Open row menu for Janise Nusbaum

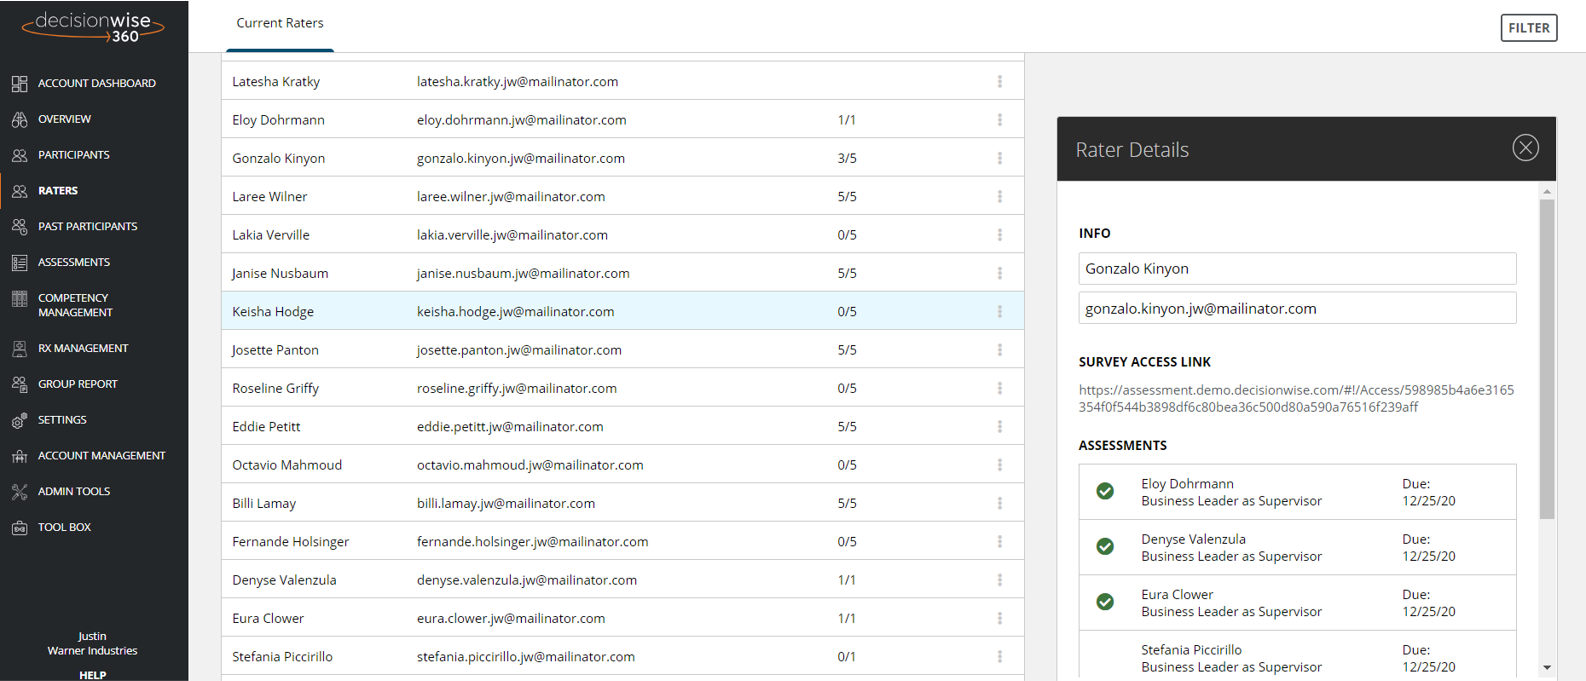click(x=999, y=273)
